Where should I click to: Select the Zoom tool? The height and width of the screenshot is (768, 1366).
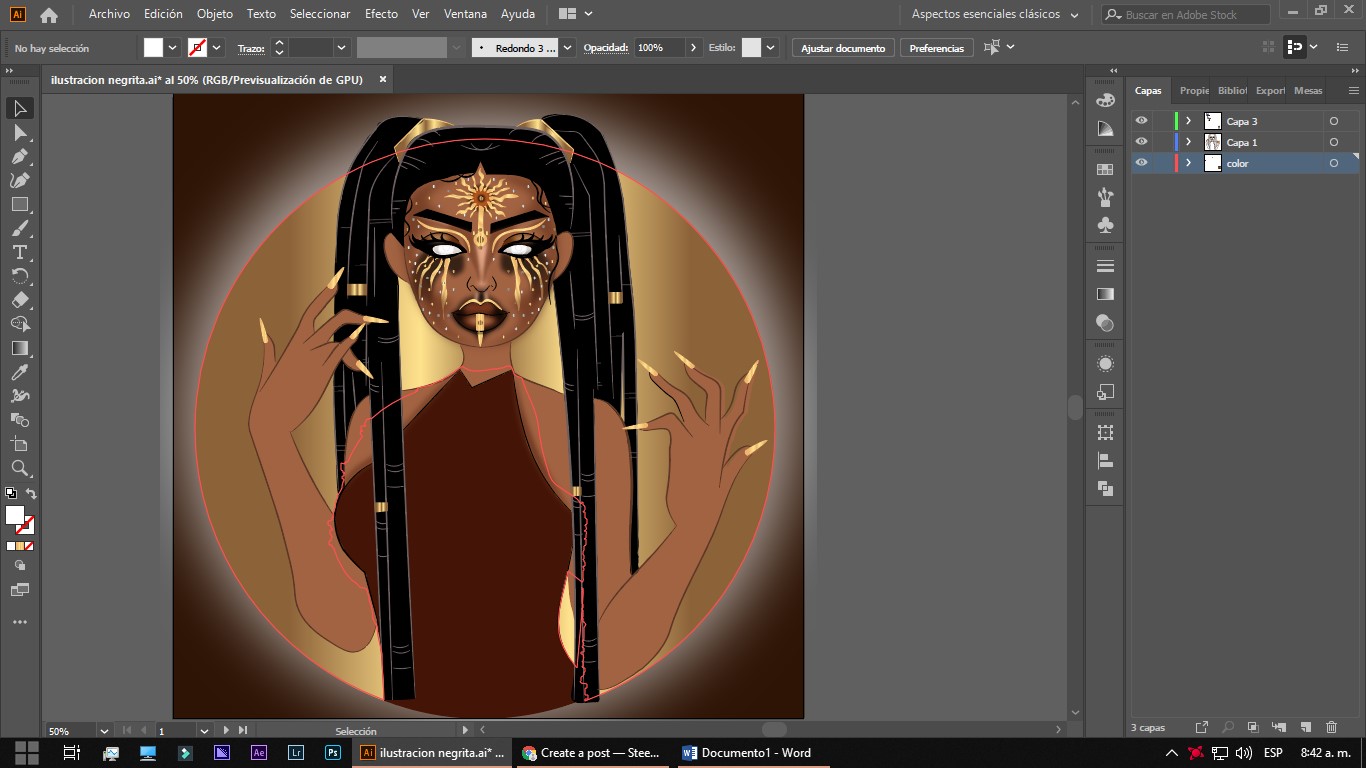click(19, 468)
